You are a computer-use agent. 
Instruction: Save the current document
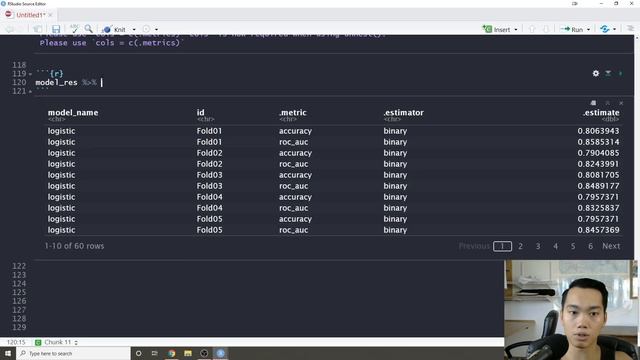[56, 29]
